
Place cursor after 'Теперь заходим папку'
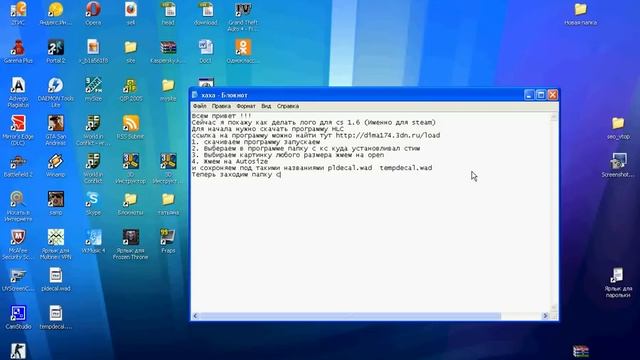(x=273, y=175)
